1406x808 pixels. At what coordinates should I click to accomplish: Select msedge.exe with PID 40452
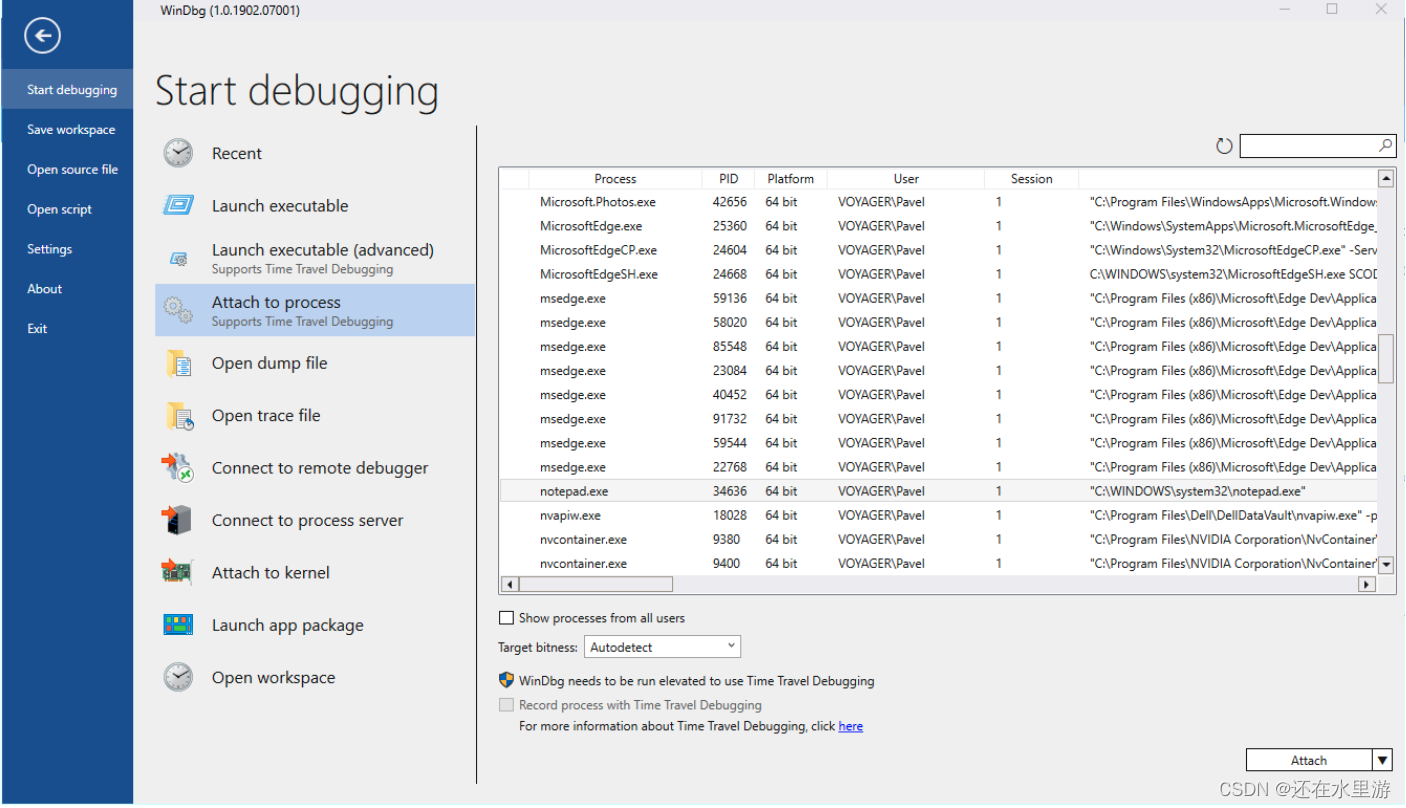tap(938, 394)
